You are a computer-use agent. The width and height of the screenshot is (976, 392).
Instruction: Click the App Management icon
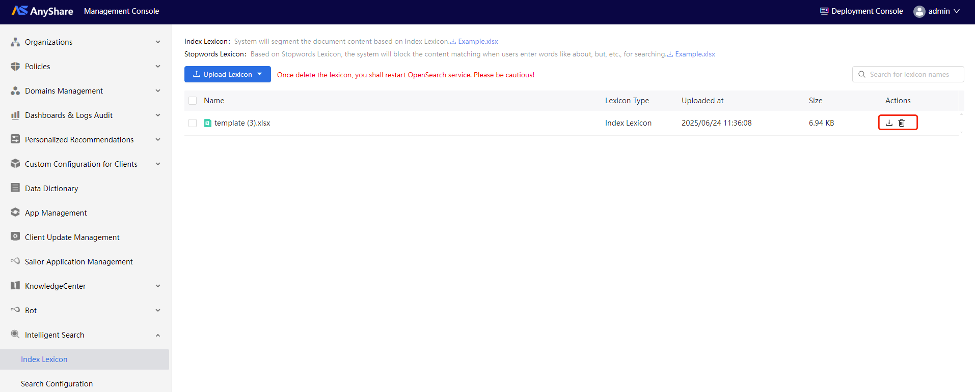coord(16,213)
